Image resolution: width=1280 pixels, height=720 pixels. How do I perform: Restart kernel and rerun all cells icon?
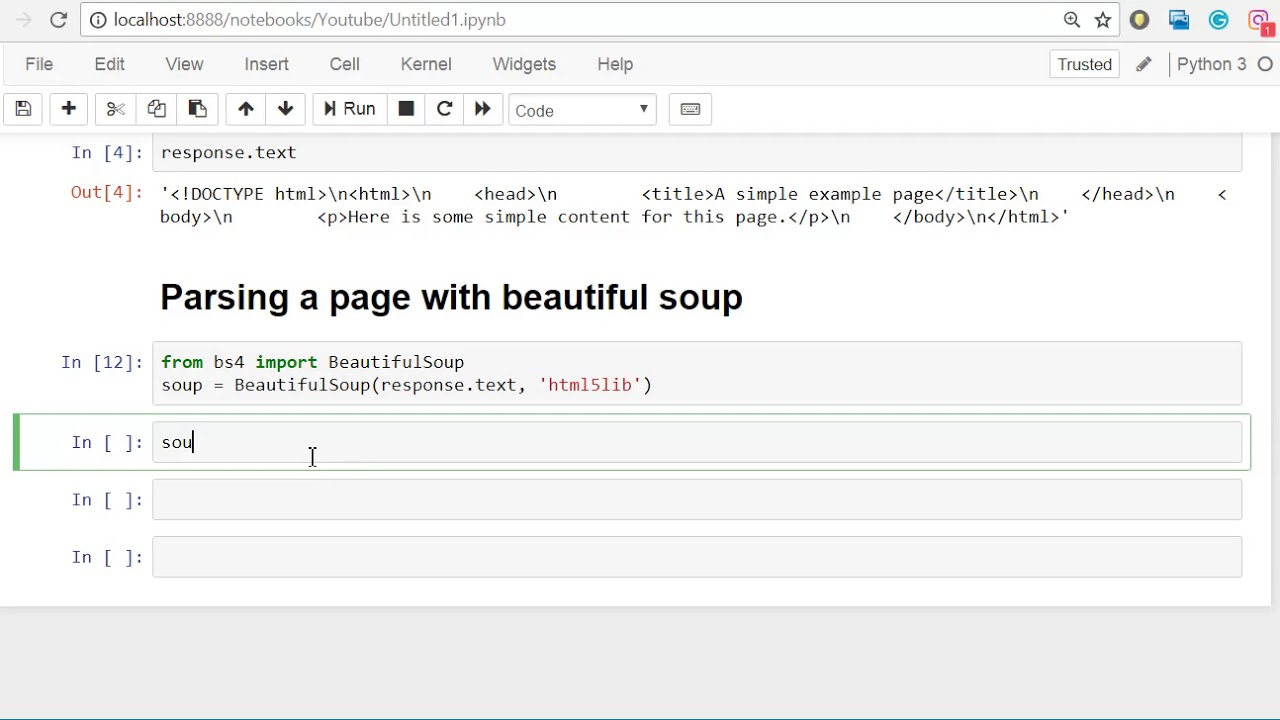(x=482, y=109)
